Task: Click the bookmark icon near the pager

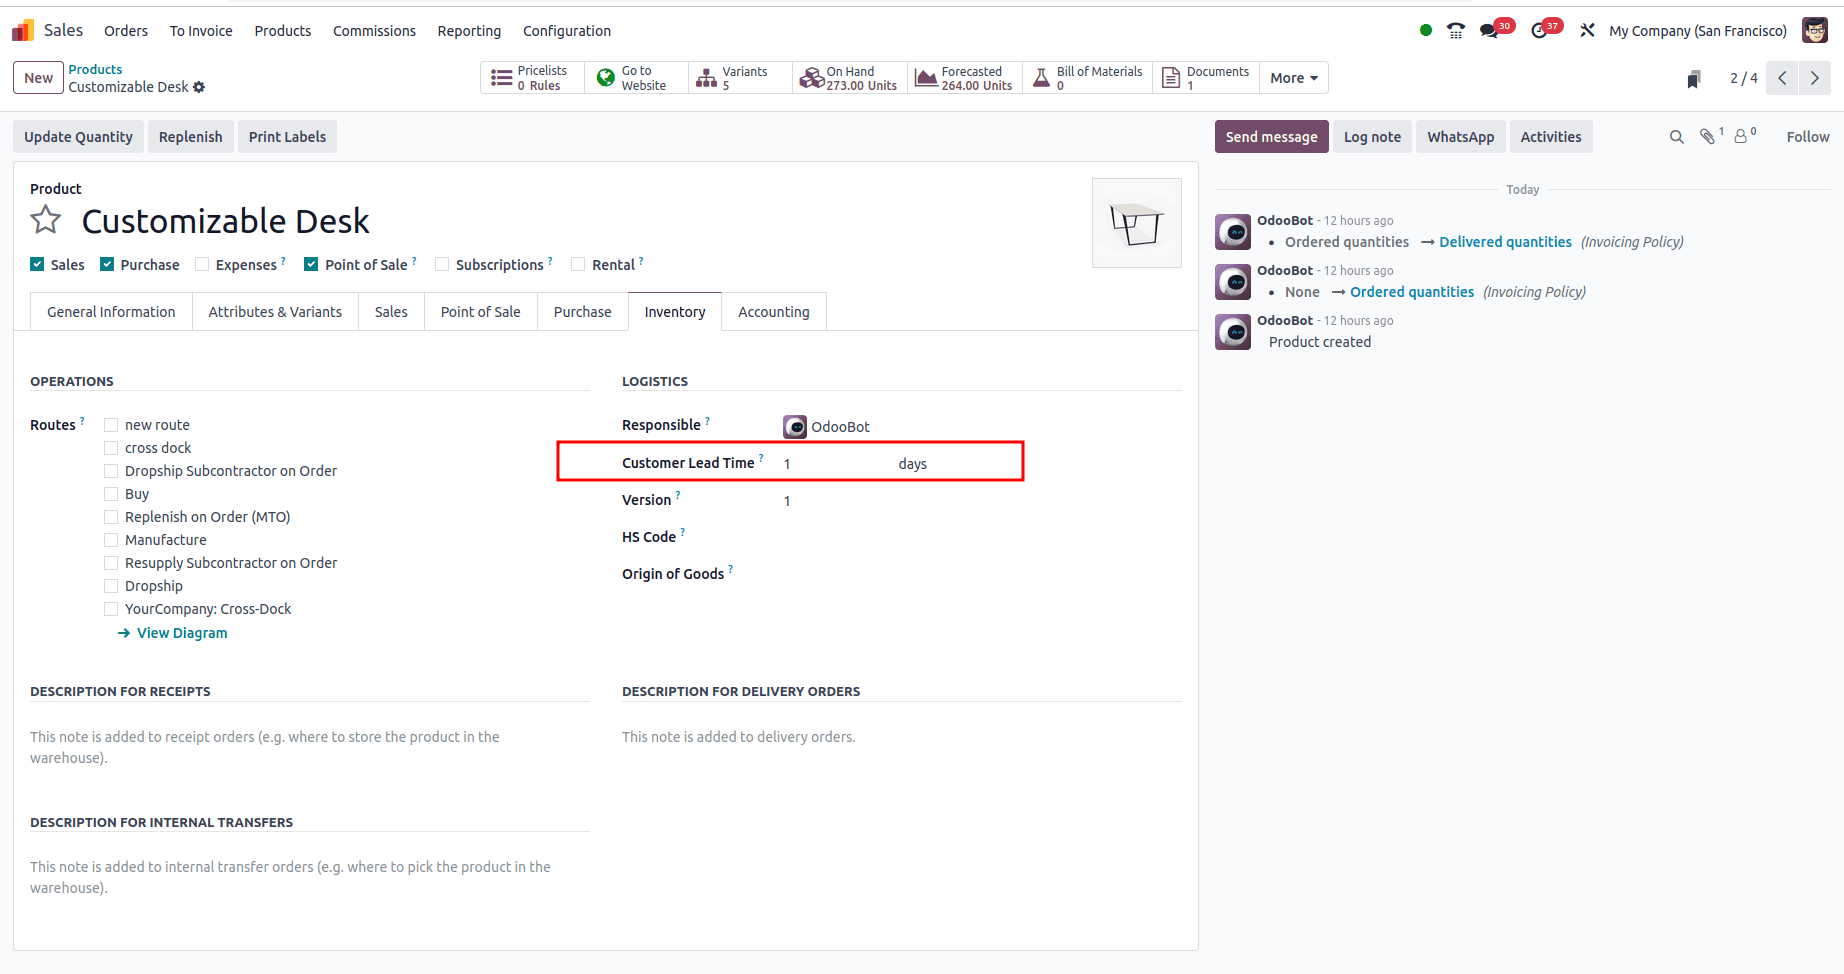Action: [x=1694, y=79]
